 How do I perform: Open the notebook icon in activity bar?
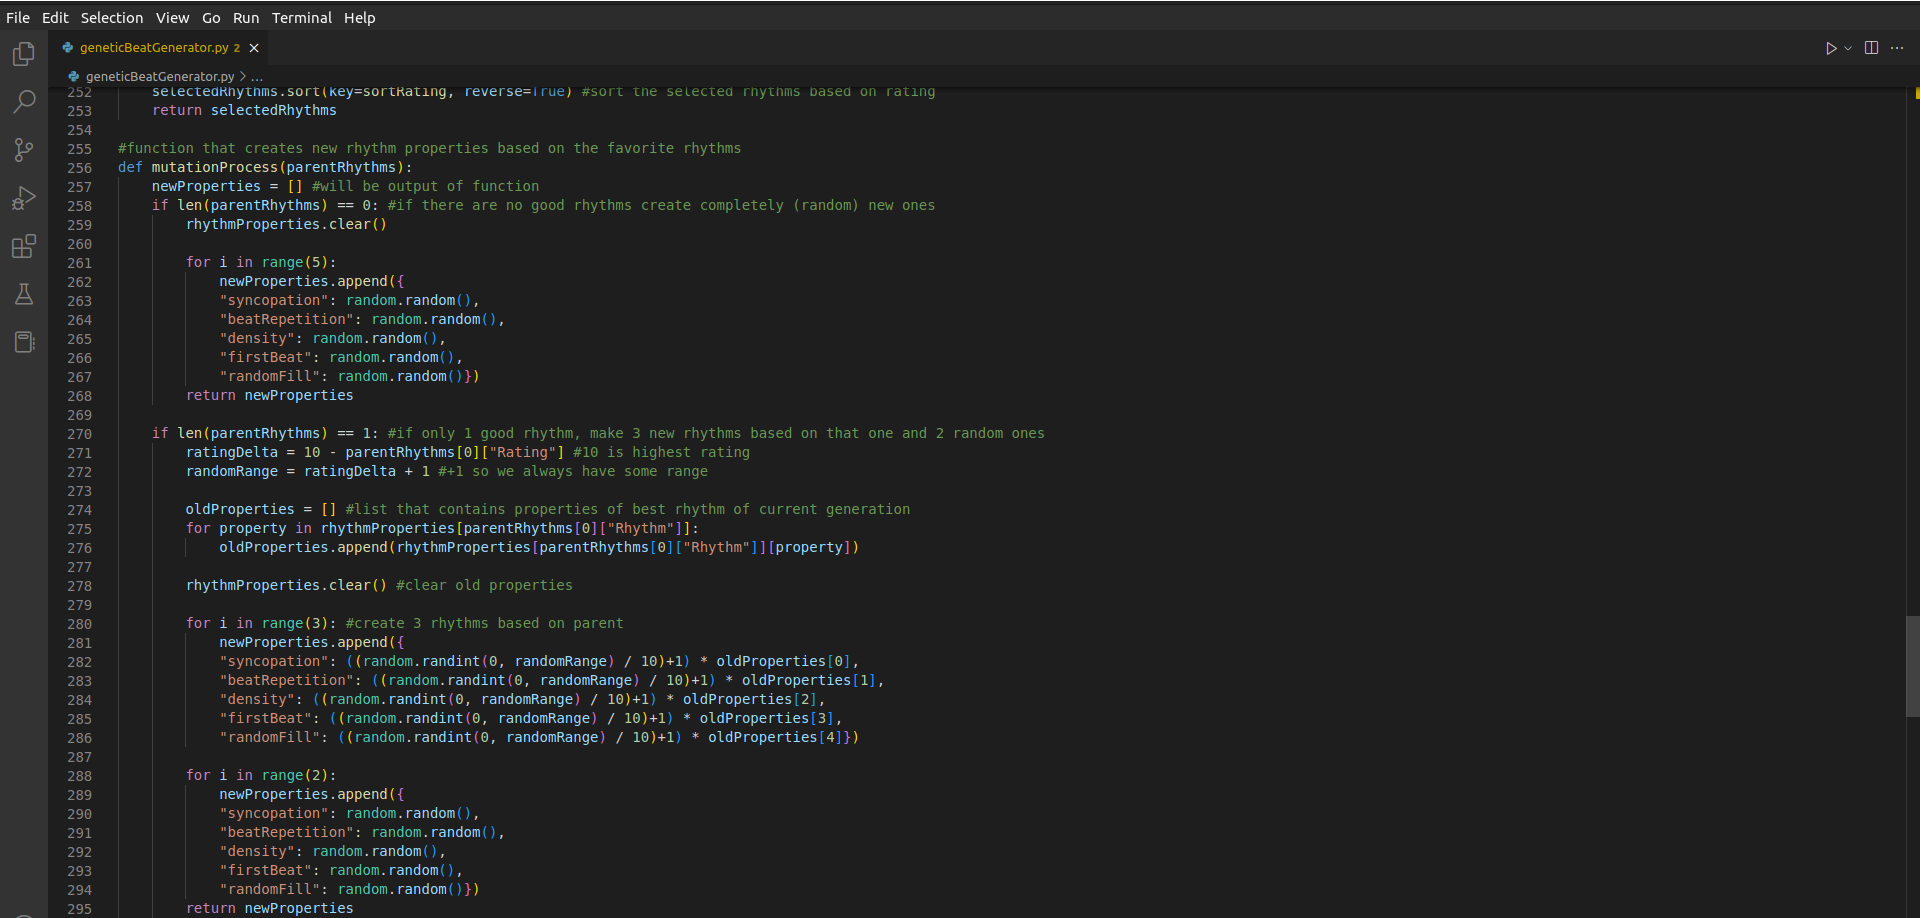pos(24,342)
